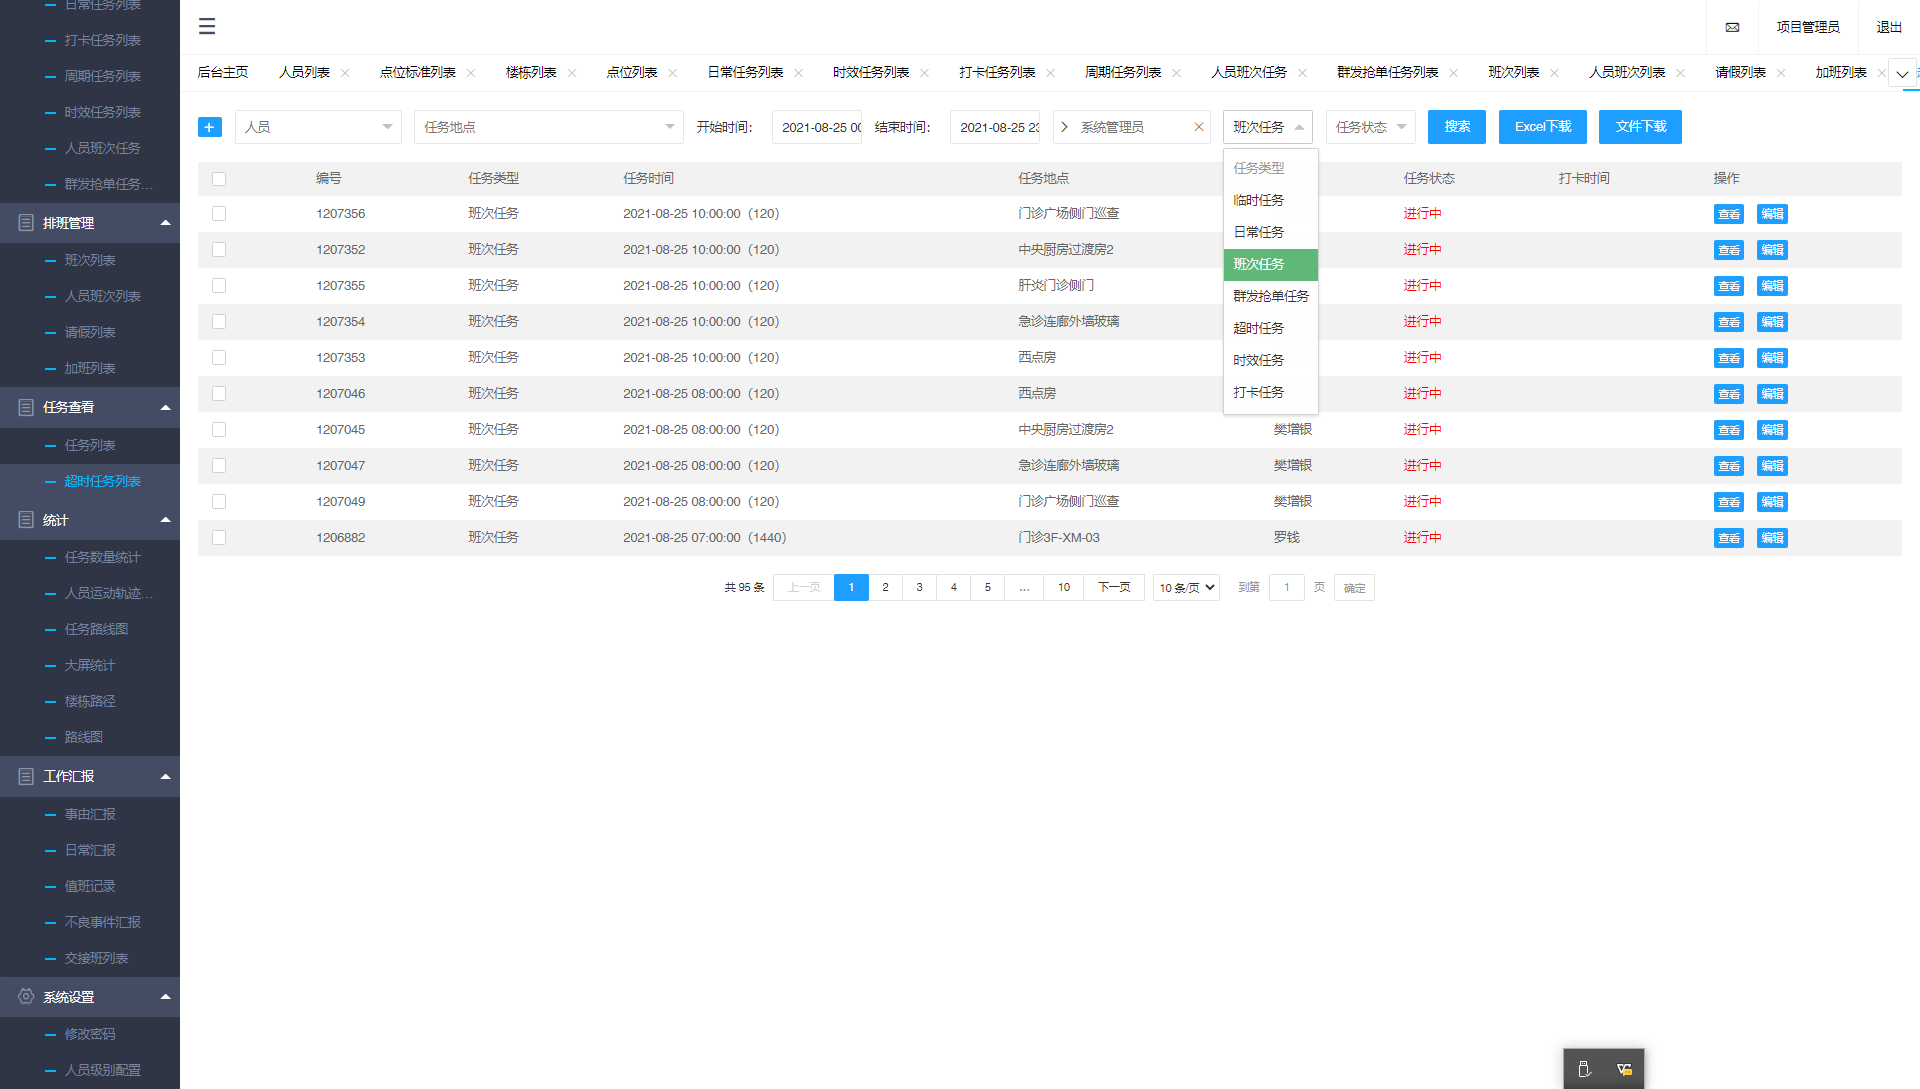Screen dimensions: 1920x1089
Task: Collapse the 排班管理 sidebar section arrow
Action: tap(166, 223)
